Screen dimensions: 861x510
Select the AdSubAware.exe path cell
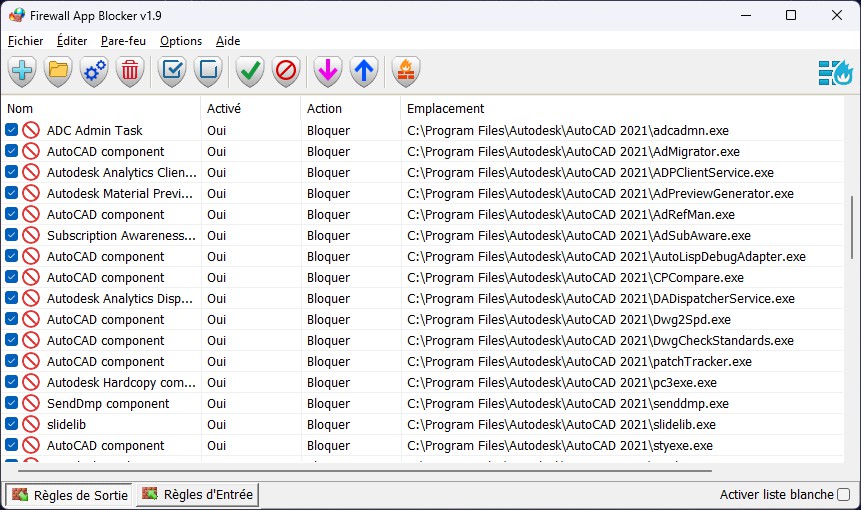click(579, 236)
